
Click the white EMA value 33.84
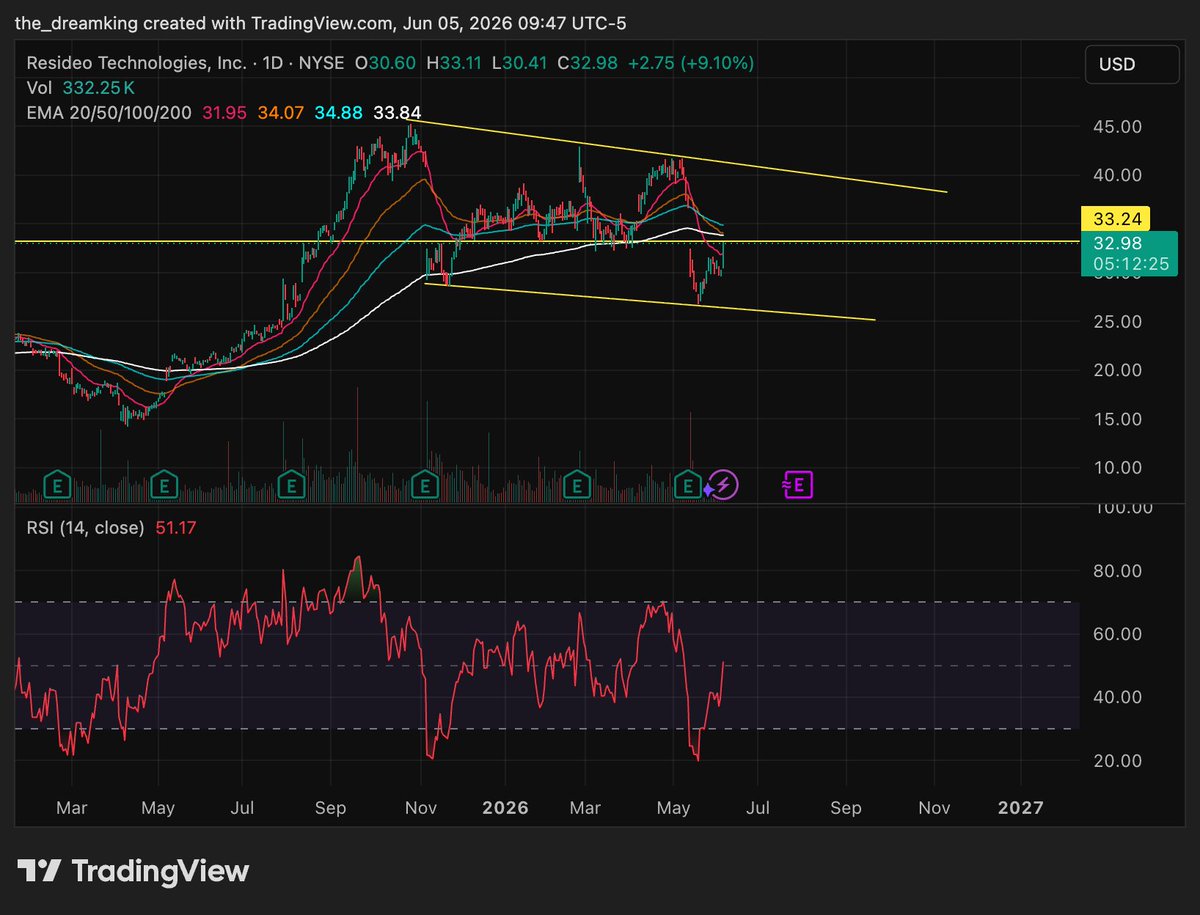pyautogui.click(x=395, y=113)
